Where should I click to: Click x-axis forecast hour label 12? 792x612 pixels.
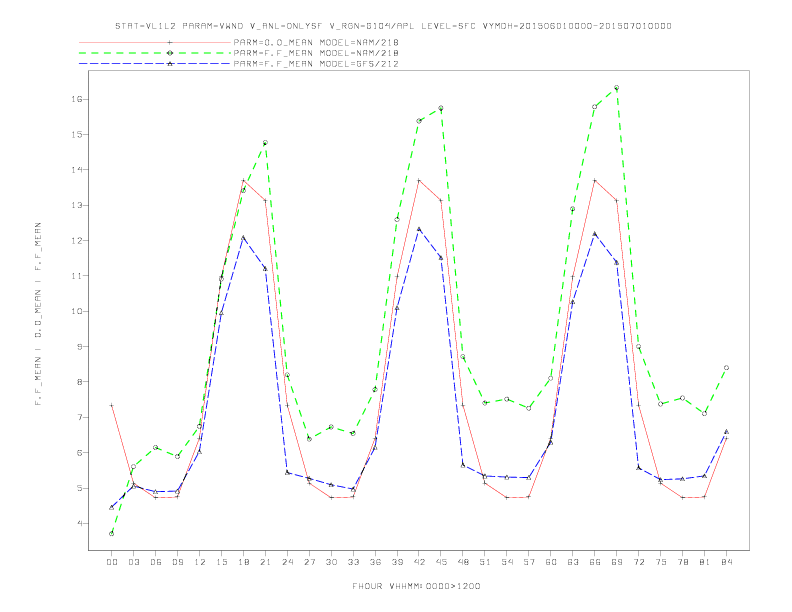click(200, 562)
